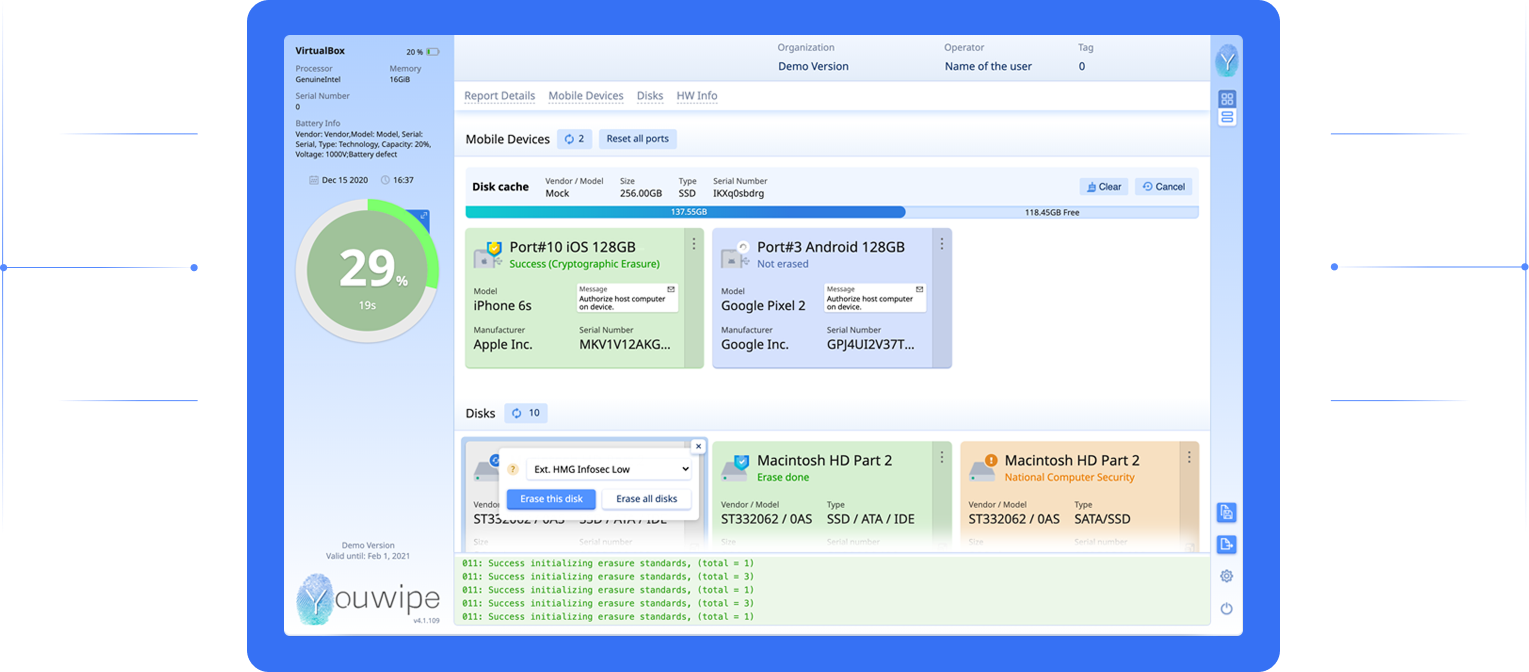
Task: Clear the disk cache
Action: (x=1104, y=187)
